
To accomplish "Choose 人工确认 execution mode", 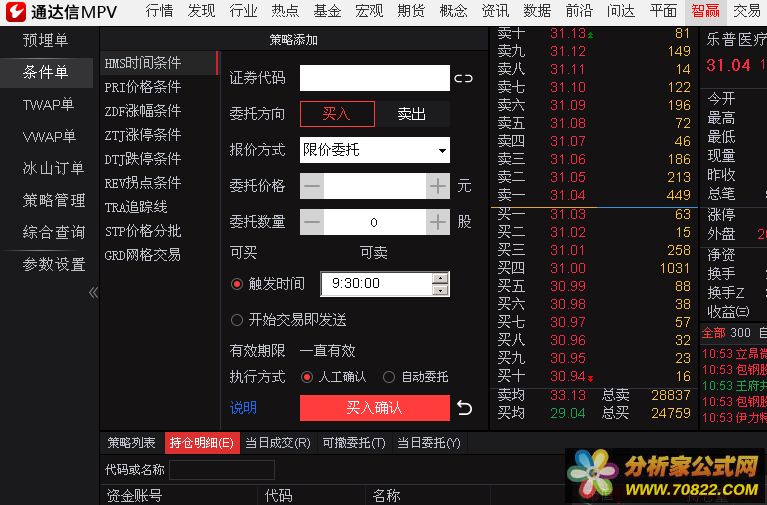I will pos(307,377).
